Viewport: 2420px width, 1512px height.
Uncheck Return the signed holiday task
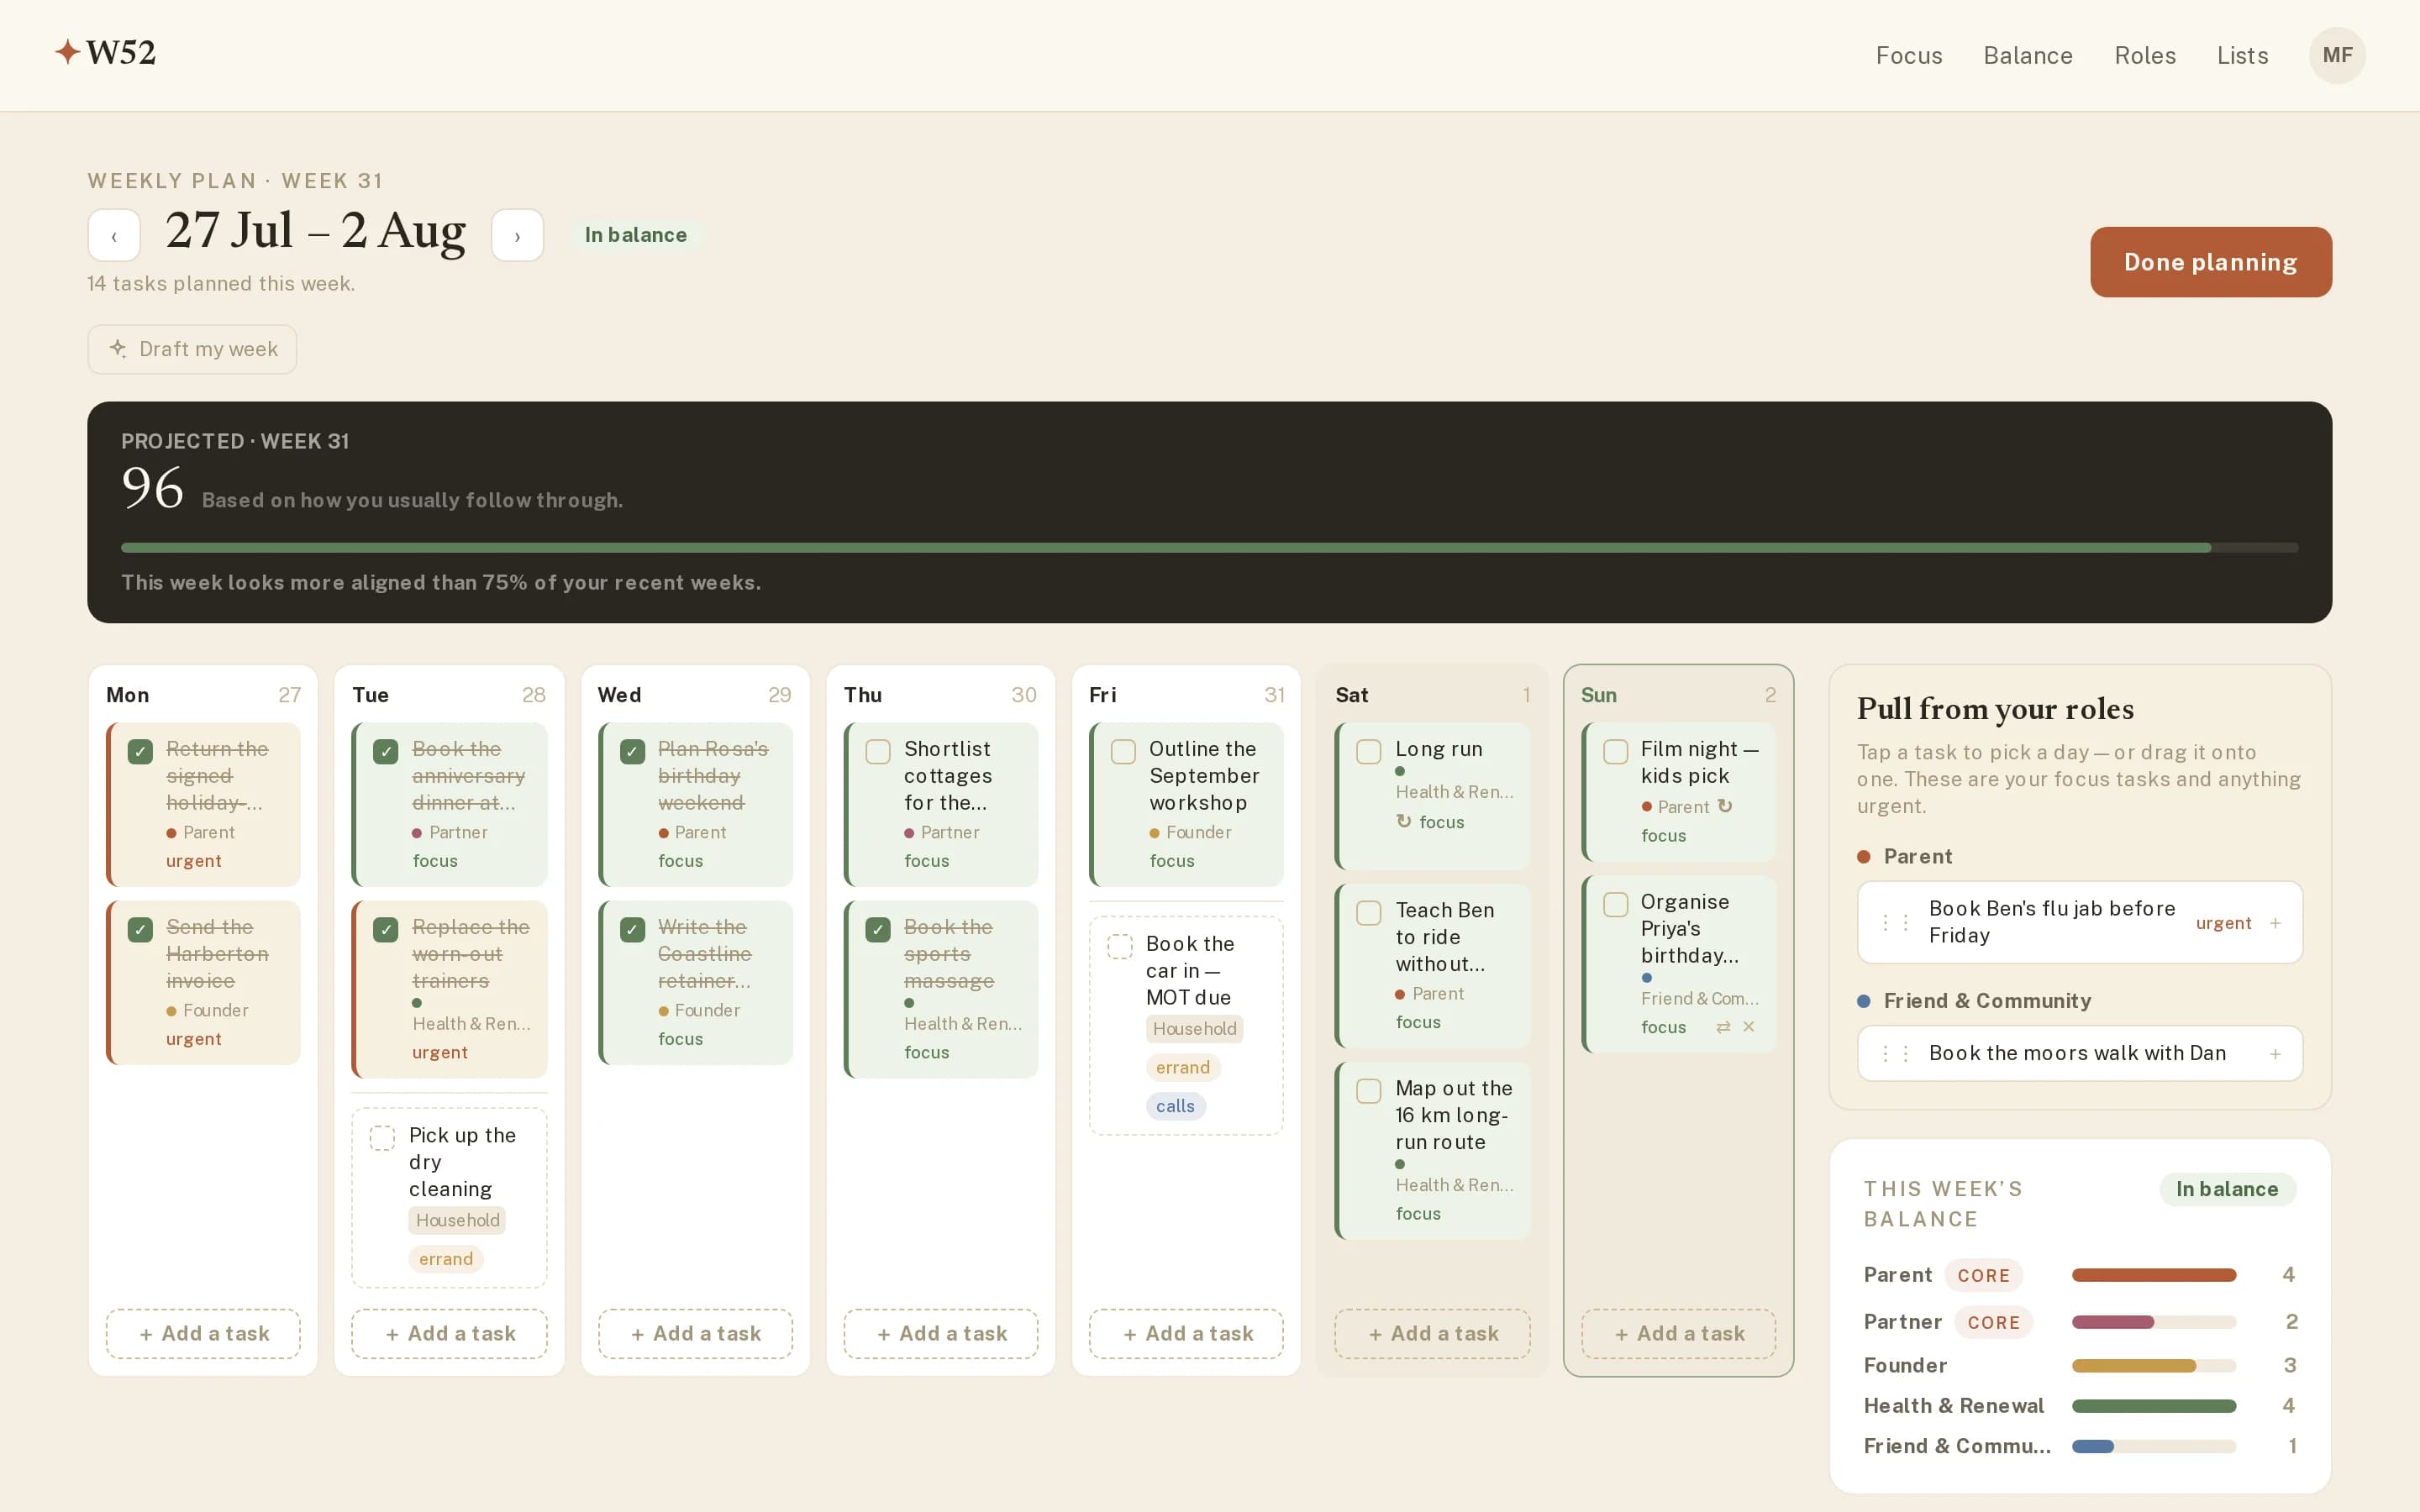point(140,751)
